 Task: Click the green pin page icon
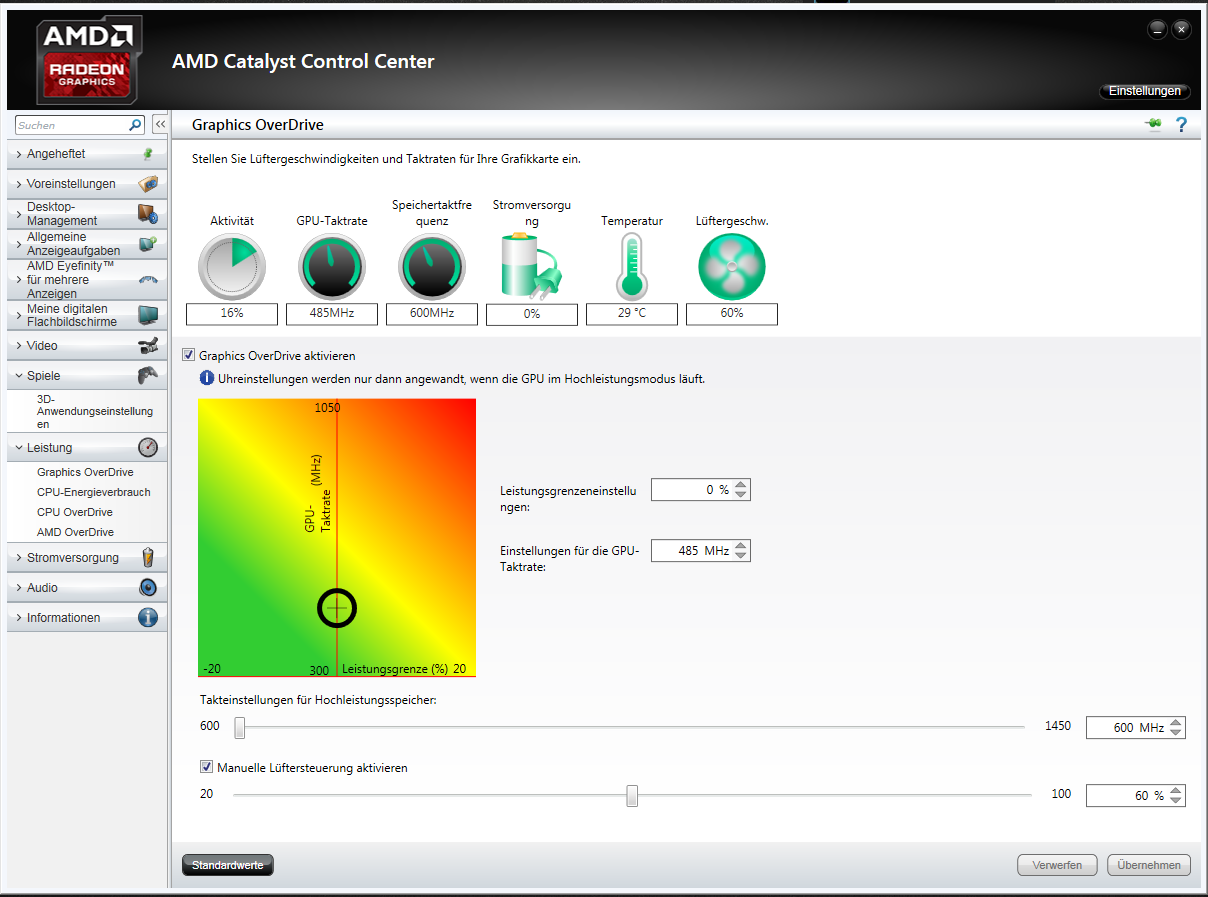(1153, 124)
